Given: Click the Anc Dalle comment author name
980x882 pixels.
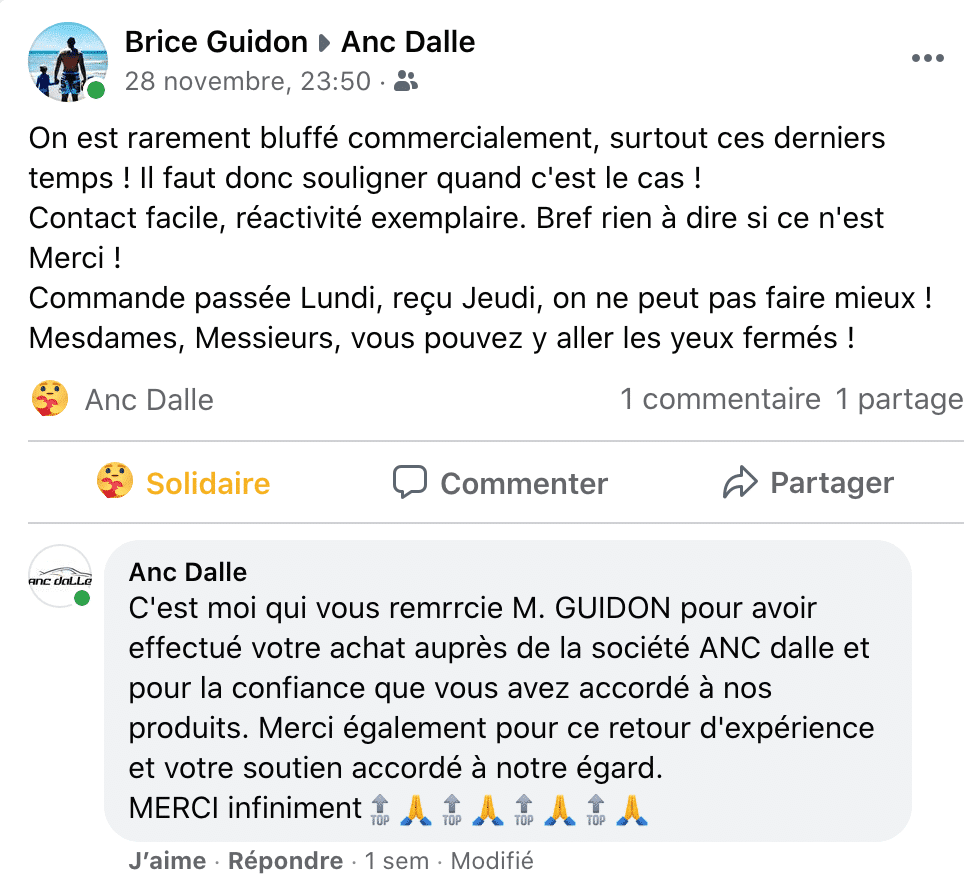Looking at the screenshot, I should click(188, 572).
